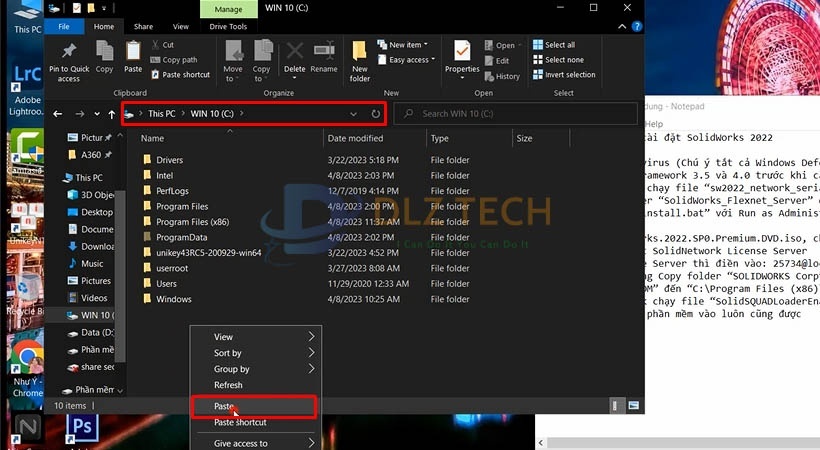Open Music in the navigation pane

point(86,264)
